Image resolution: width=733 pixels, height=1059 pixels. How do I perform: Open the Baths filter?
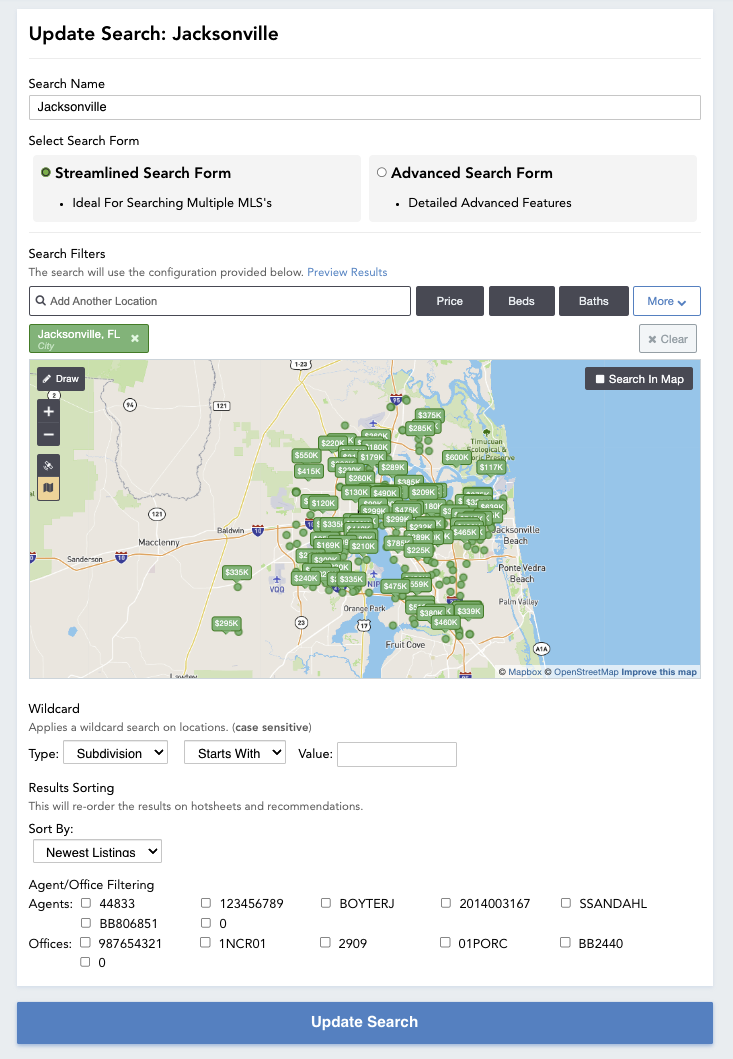pos(594,301)
